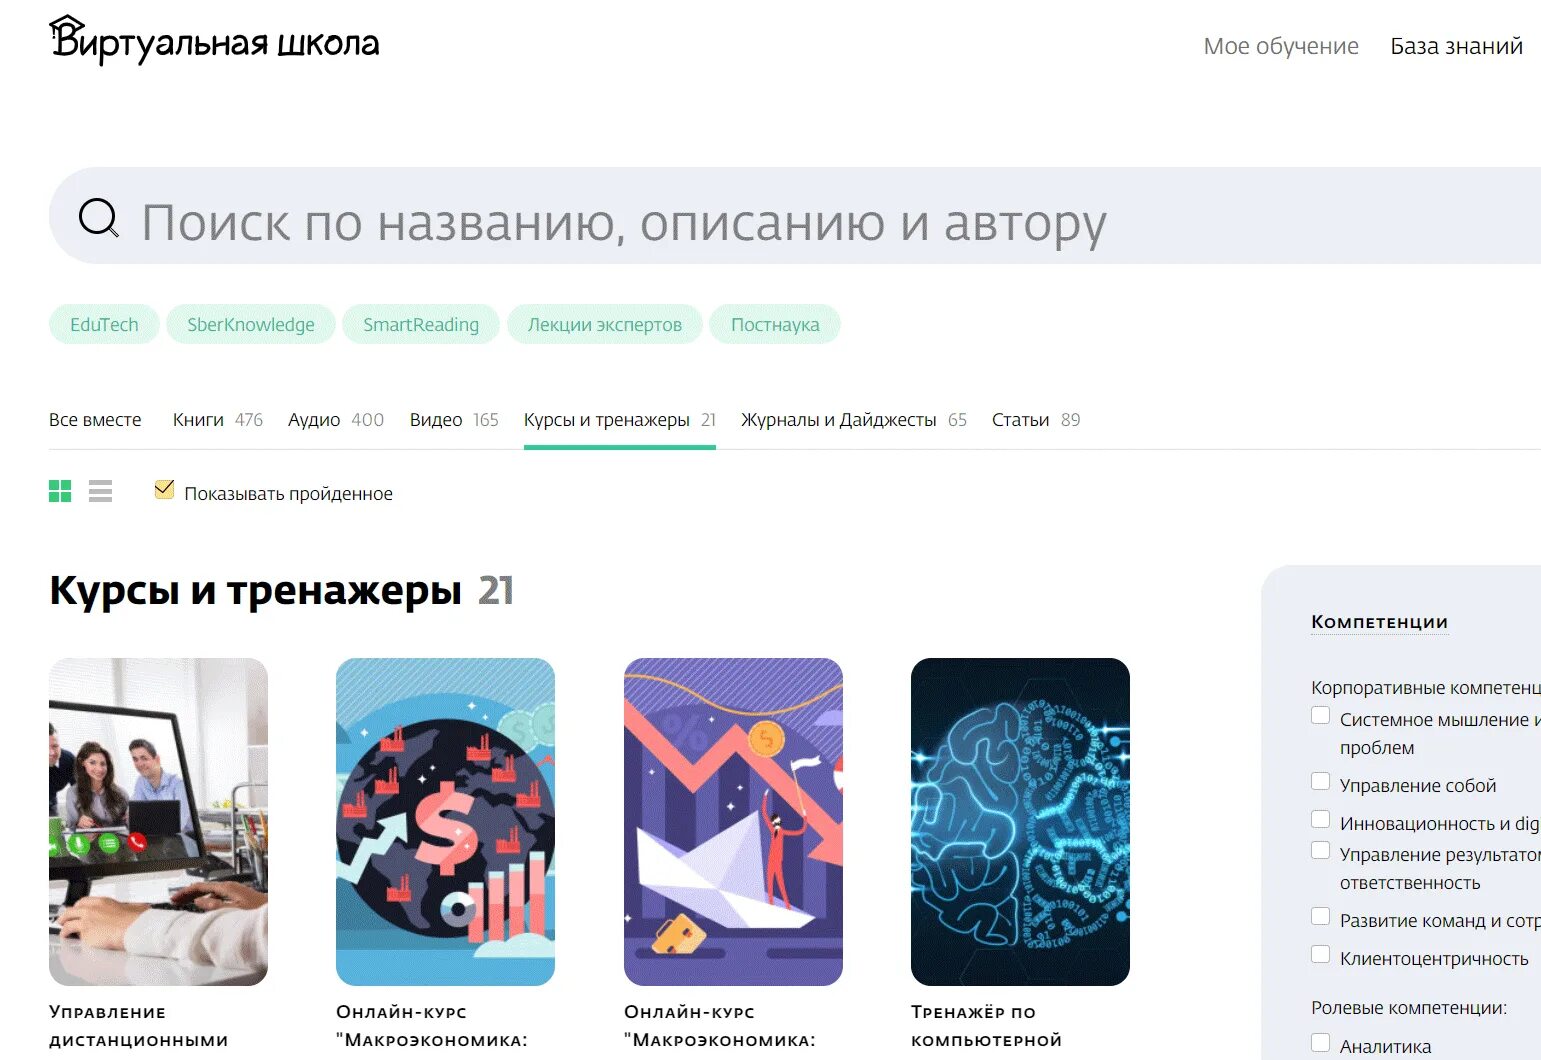Switch to list view layout icon
The width and height of the screenshot is (1541, 1060).
tap(100, 491)
